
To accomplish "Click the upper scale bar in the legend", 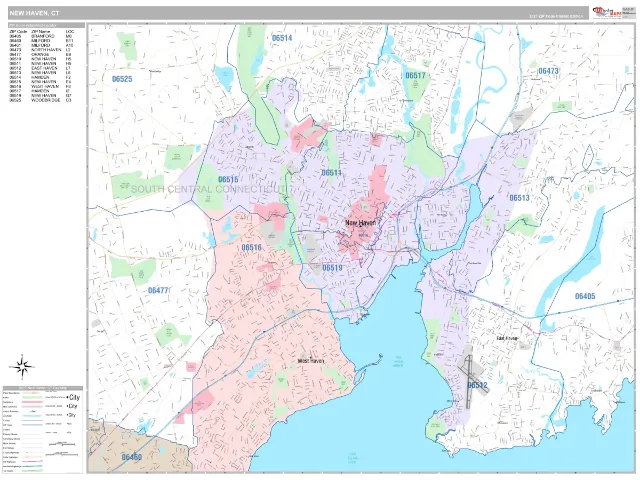I will 62,444.
